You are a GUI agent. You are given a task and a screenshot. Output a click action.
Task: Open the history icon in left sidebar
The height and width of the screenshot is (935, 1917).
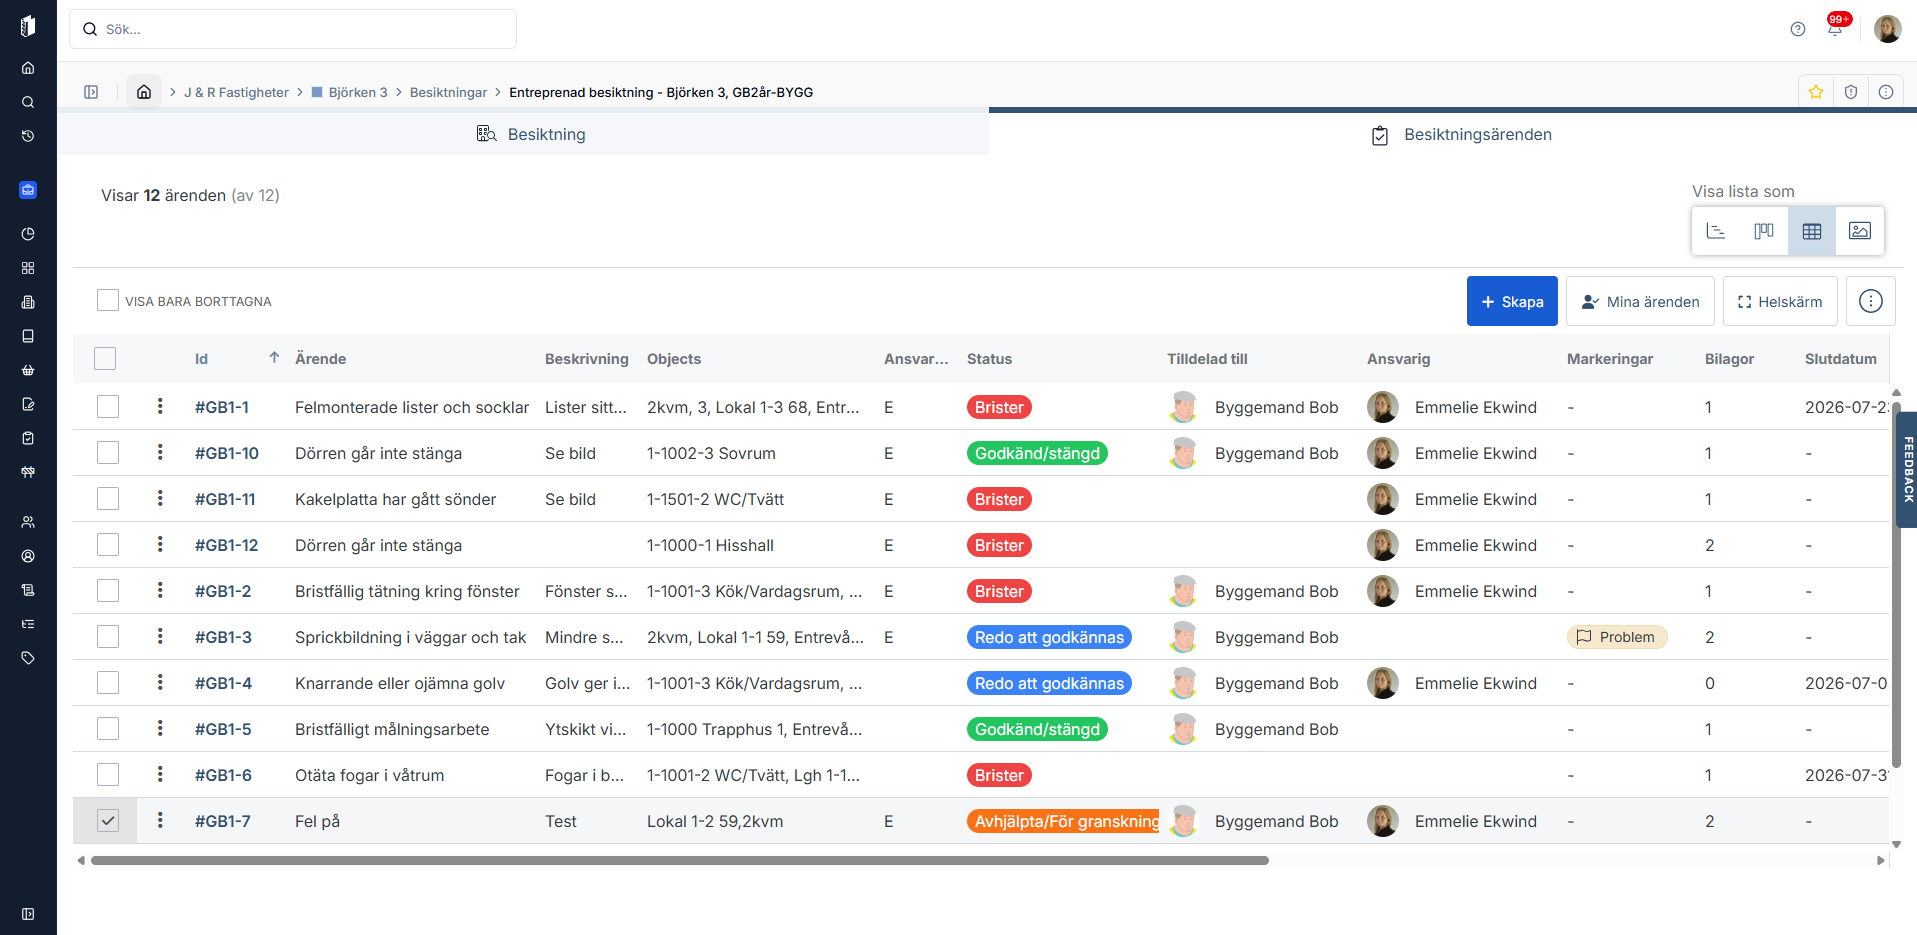coord(28,136)
